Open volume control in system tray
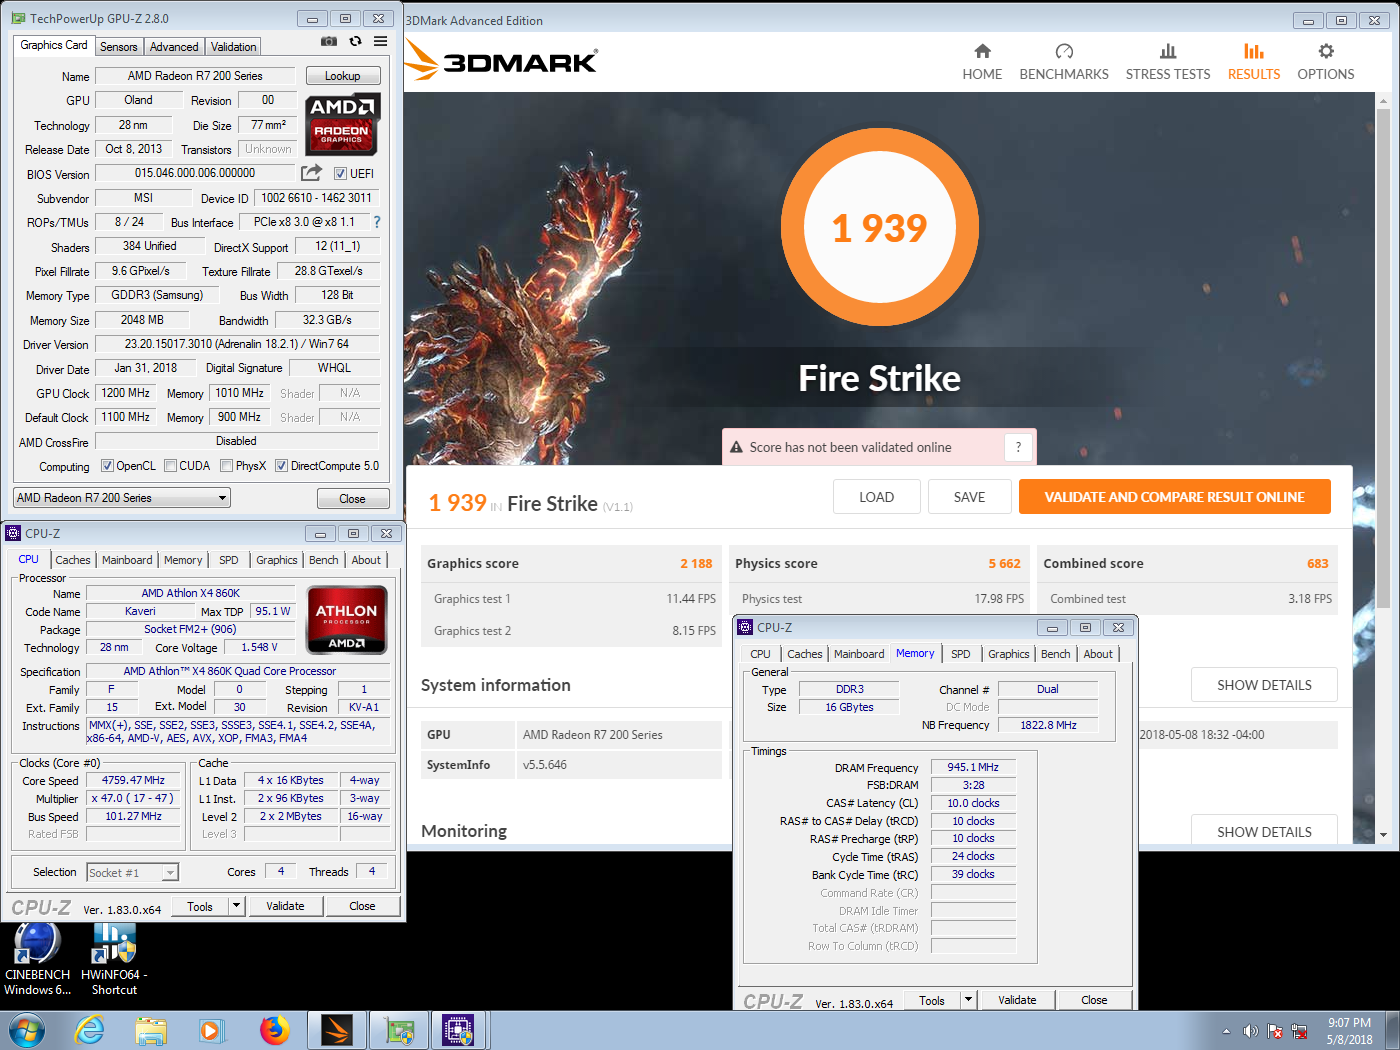Viewport: 1400px width, 1050px height. point(1250,1031)
